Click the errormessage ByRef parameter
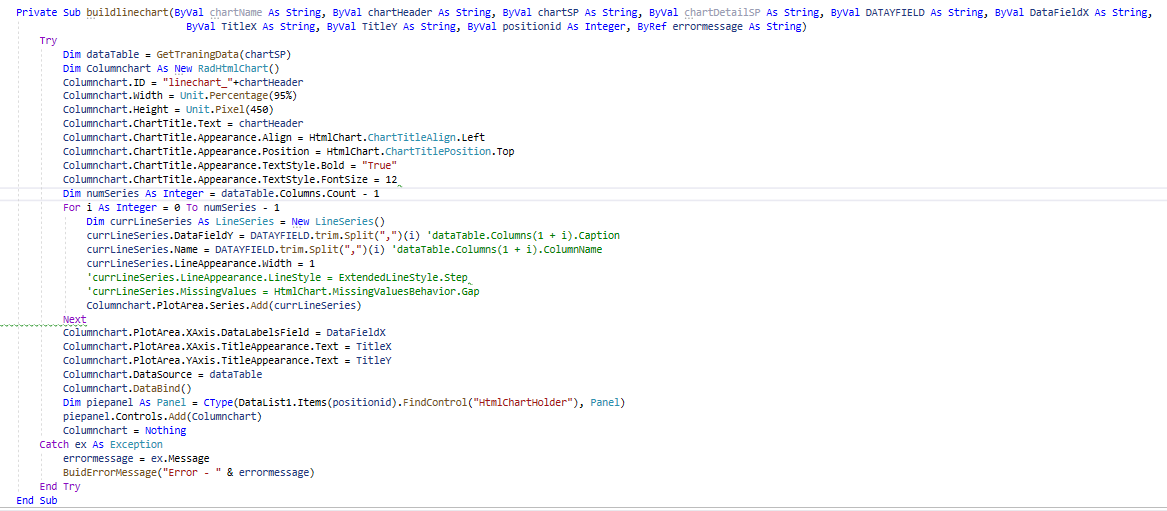The image size is (1167, 511). pyautogui.click(x=706, y=27)
